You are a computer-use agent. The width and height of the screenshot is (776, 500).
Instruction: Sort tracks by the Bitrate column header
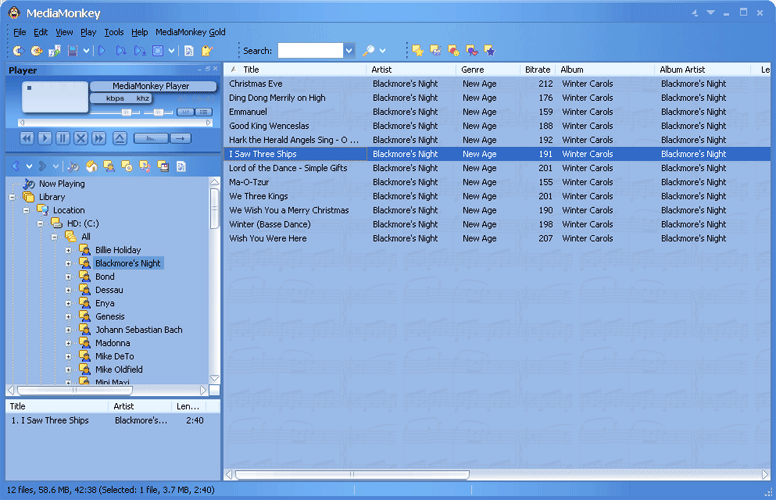tap(537, 70)
